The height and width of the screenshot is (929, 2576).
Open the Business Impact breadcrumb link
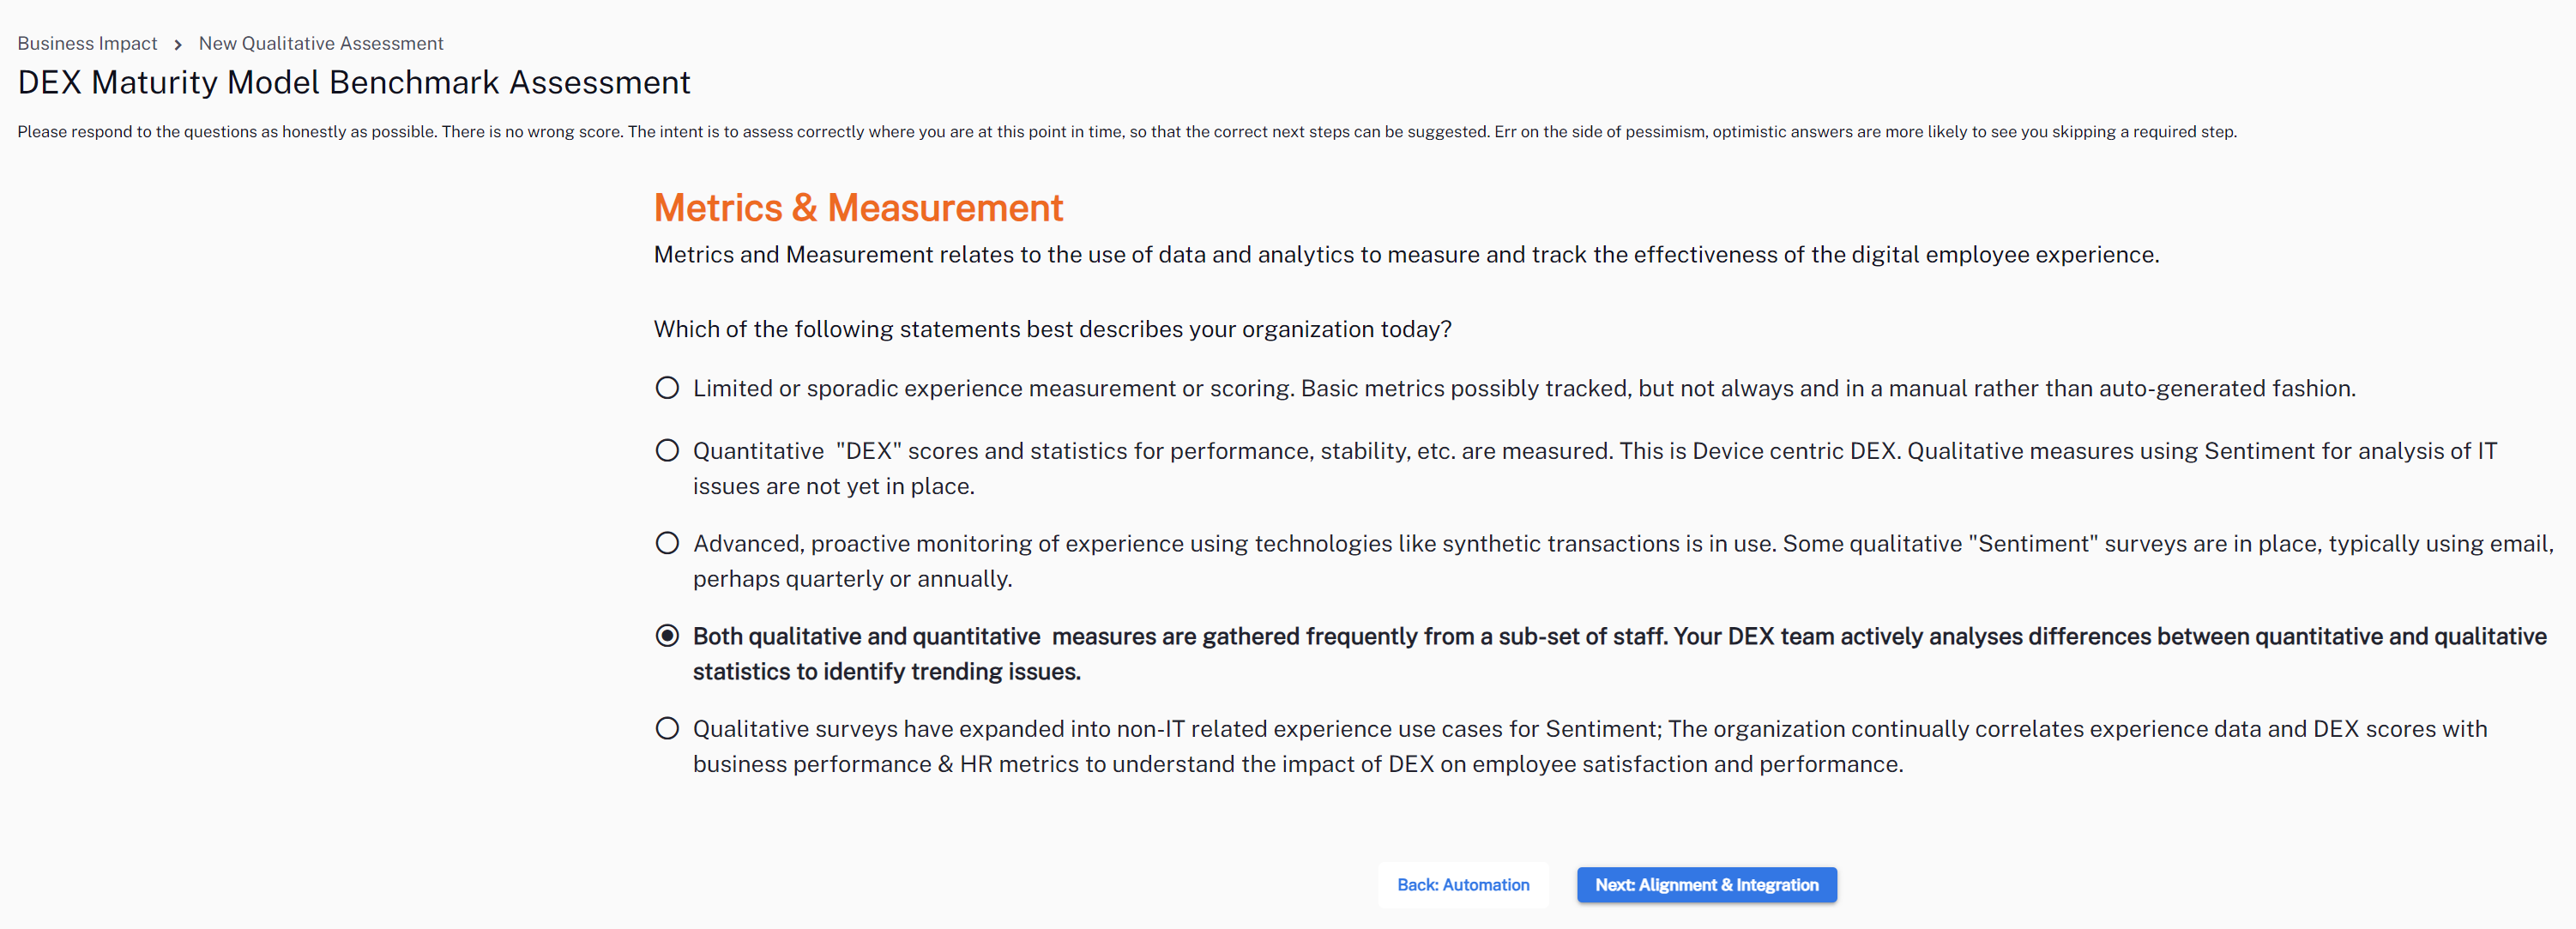point(87,44)
